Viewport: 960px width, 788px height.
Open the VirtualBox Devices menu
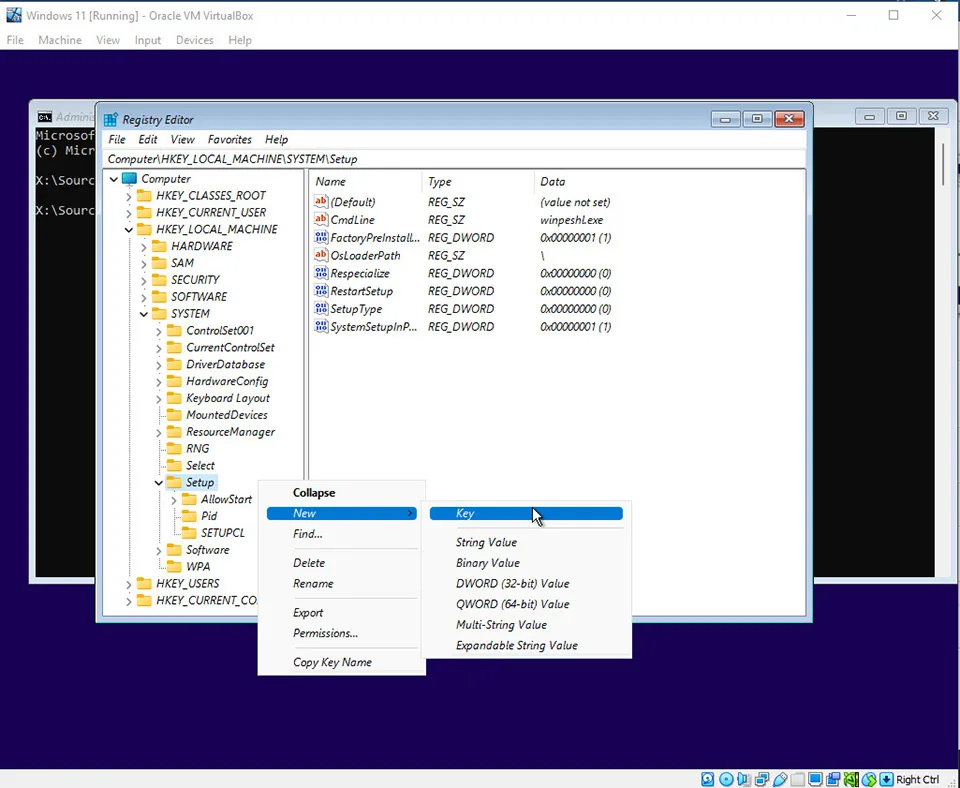195,40
